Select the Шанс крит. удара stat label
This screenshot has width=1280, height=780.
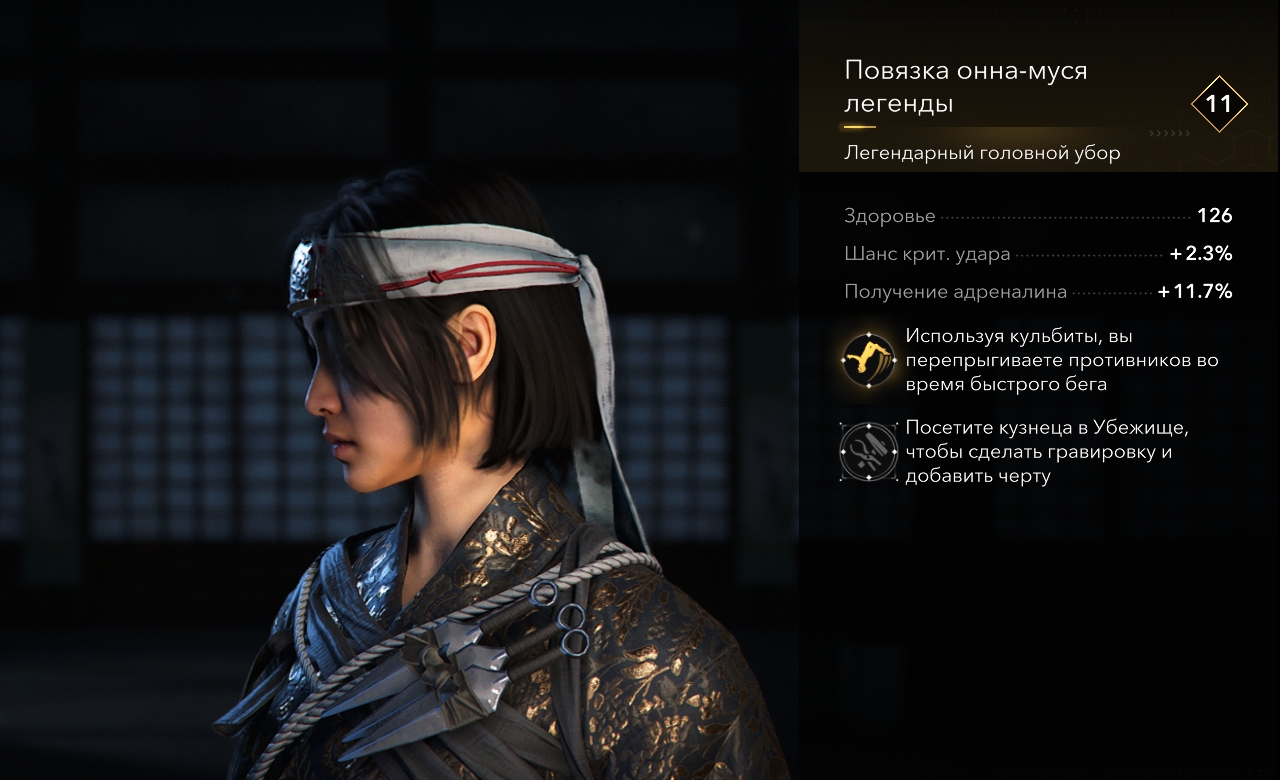point(927,254)
